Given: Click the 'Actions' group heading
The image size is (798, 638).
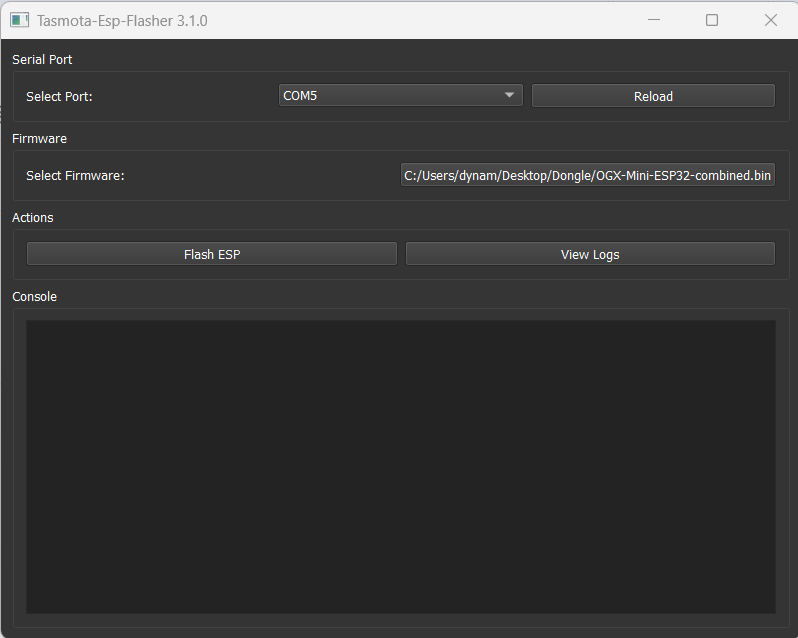Looking at the screenshot, I should pos(33,217).
